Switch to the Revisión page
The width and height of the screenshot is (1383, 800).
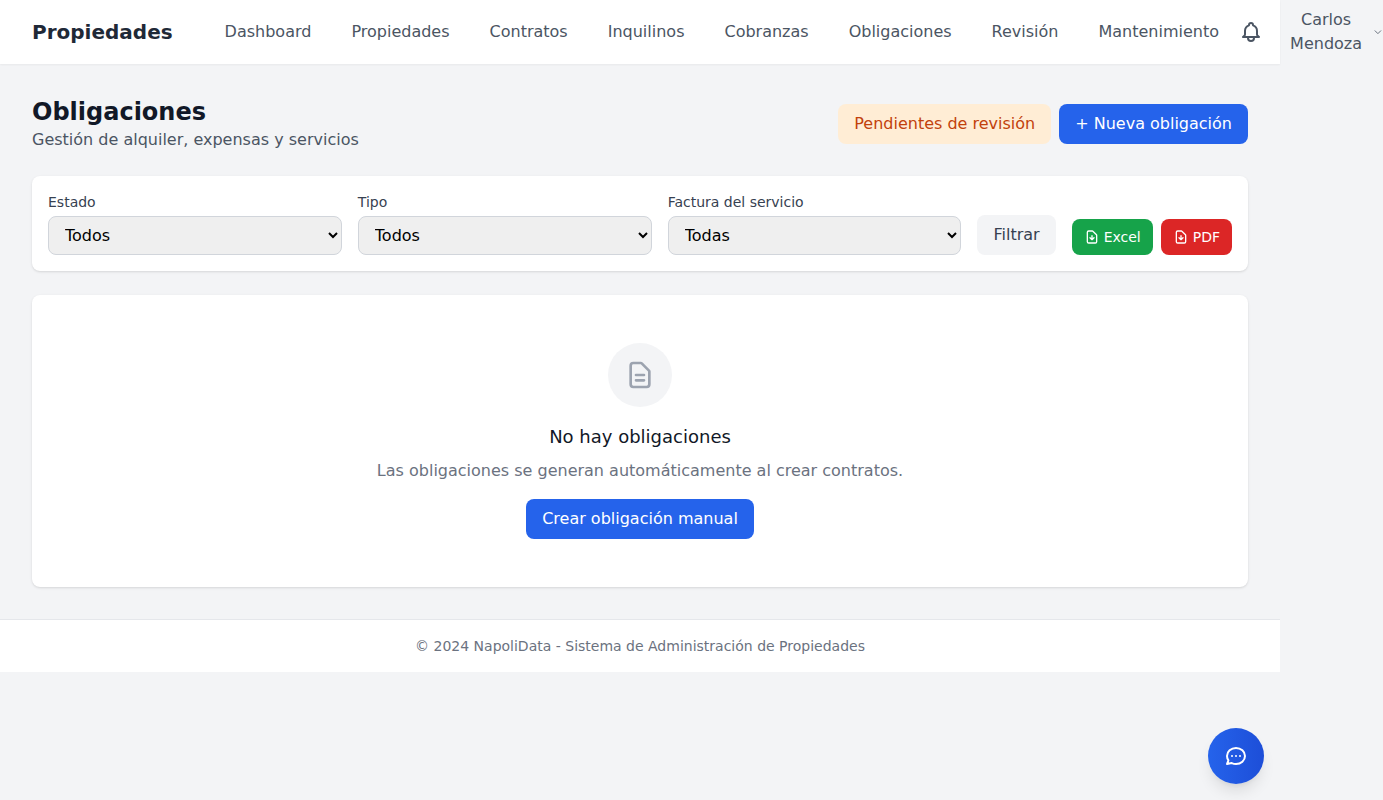coord(1024,31)
